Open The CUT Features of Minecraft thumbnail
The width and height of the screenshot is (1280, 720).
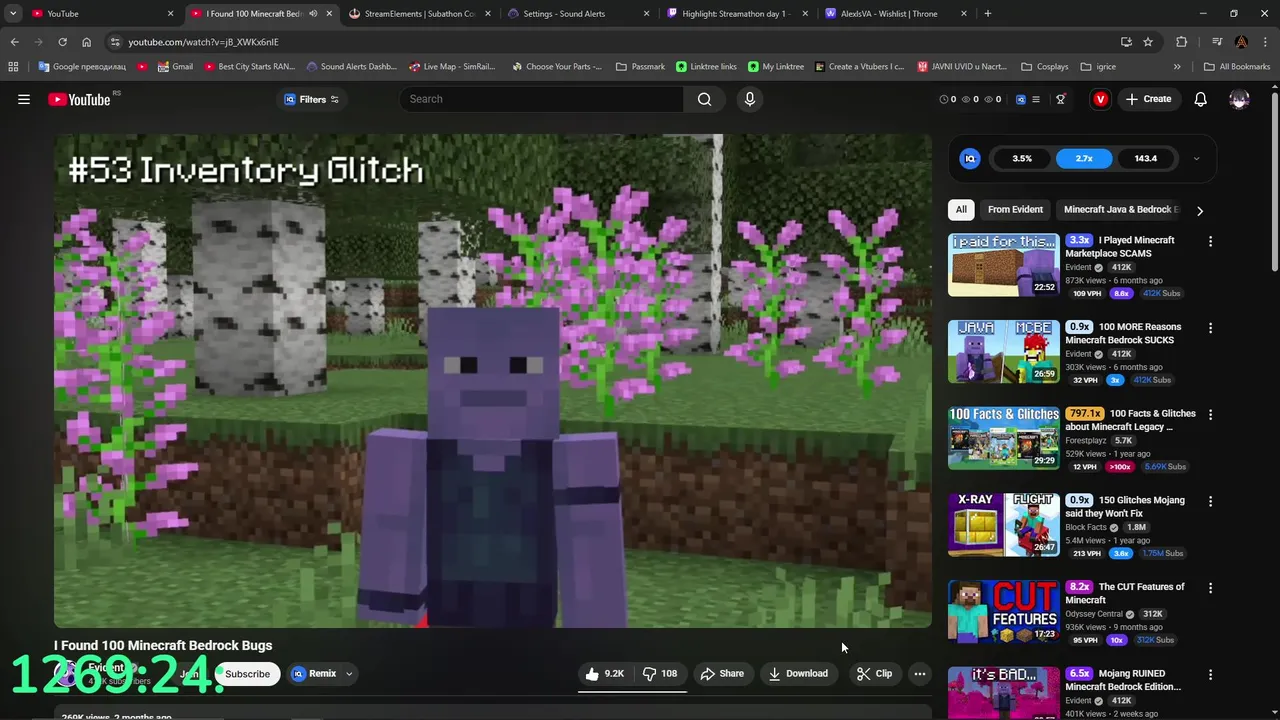(x=1004, y=611)
